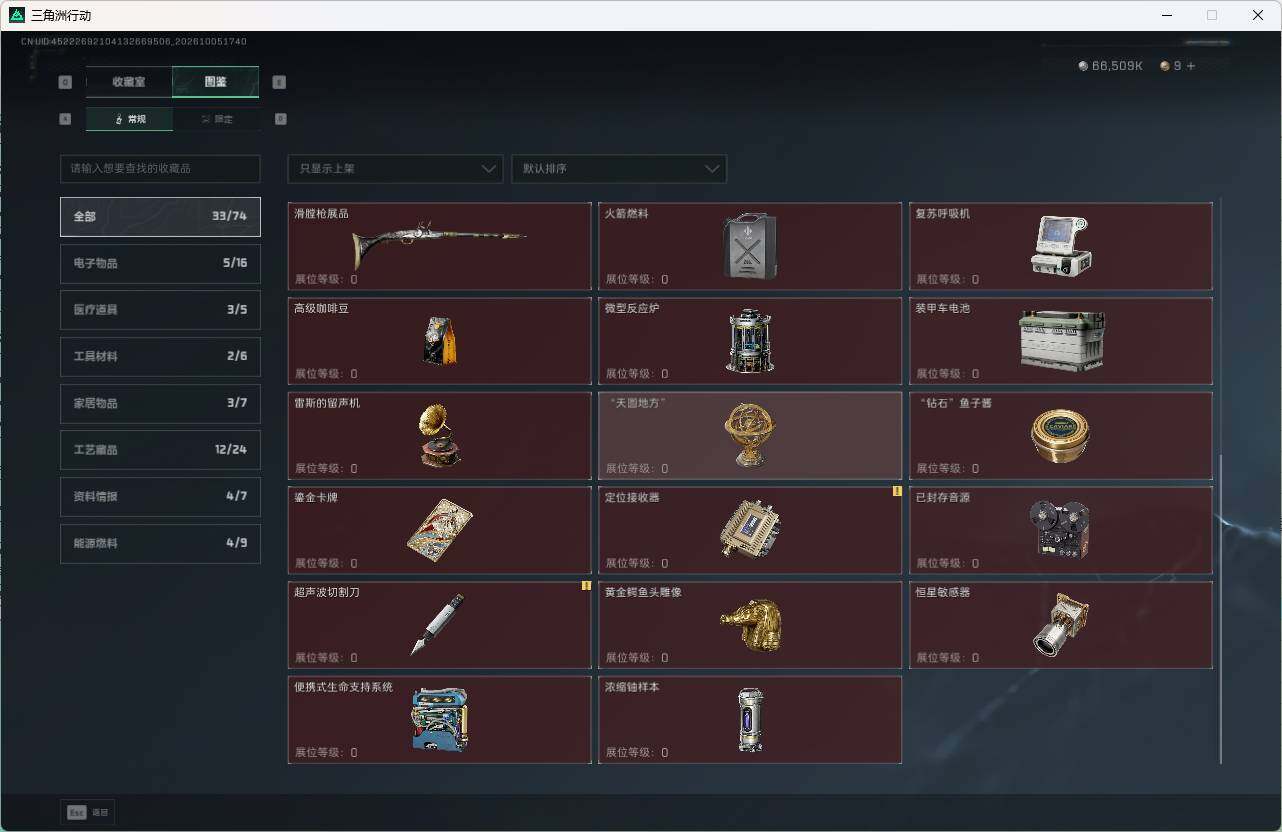Click the collectible search input field
Viewport: 1282px width, 832px height.
(x=160, y=169)
